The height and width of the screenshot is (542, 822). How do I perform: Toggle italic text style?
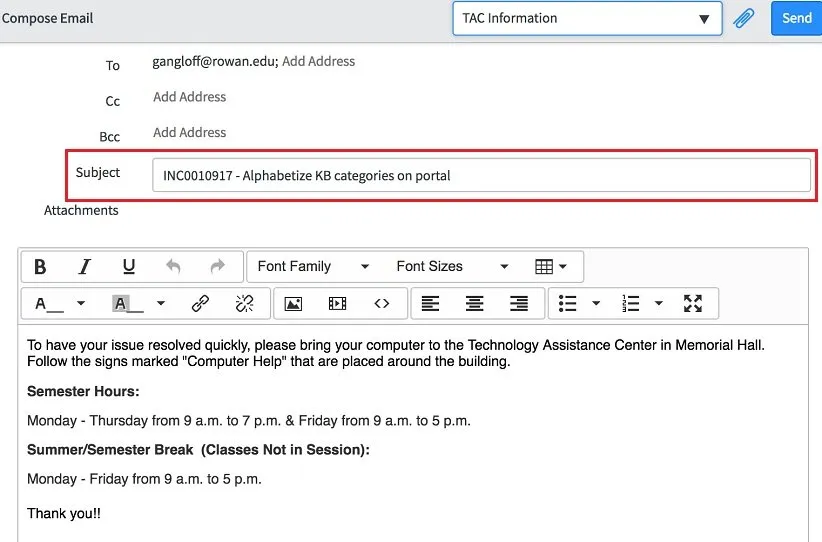[x=85, y=267]
